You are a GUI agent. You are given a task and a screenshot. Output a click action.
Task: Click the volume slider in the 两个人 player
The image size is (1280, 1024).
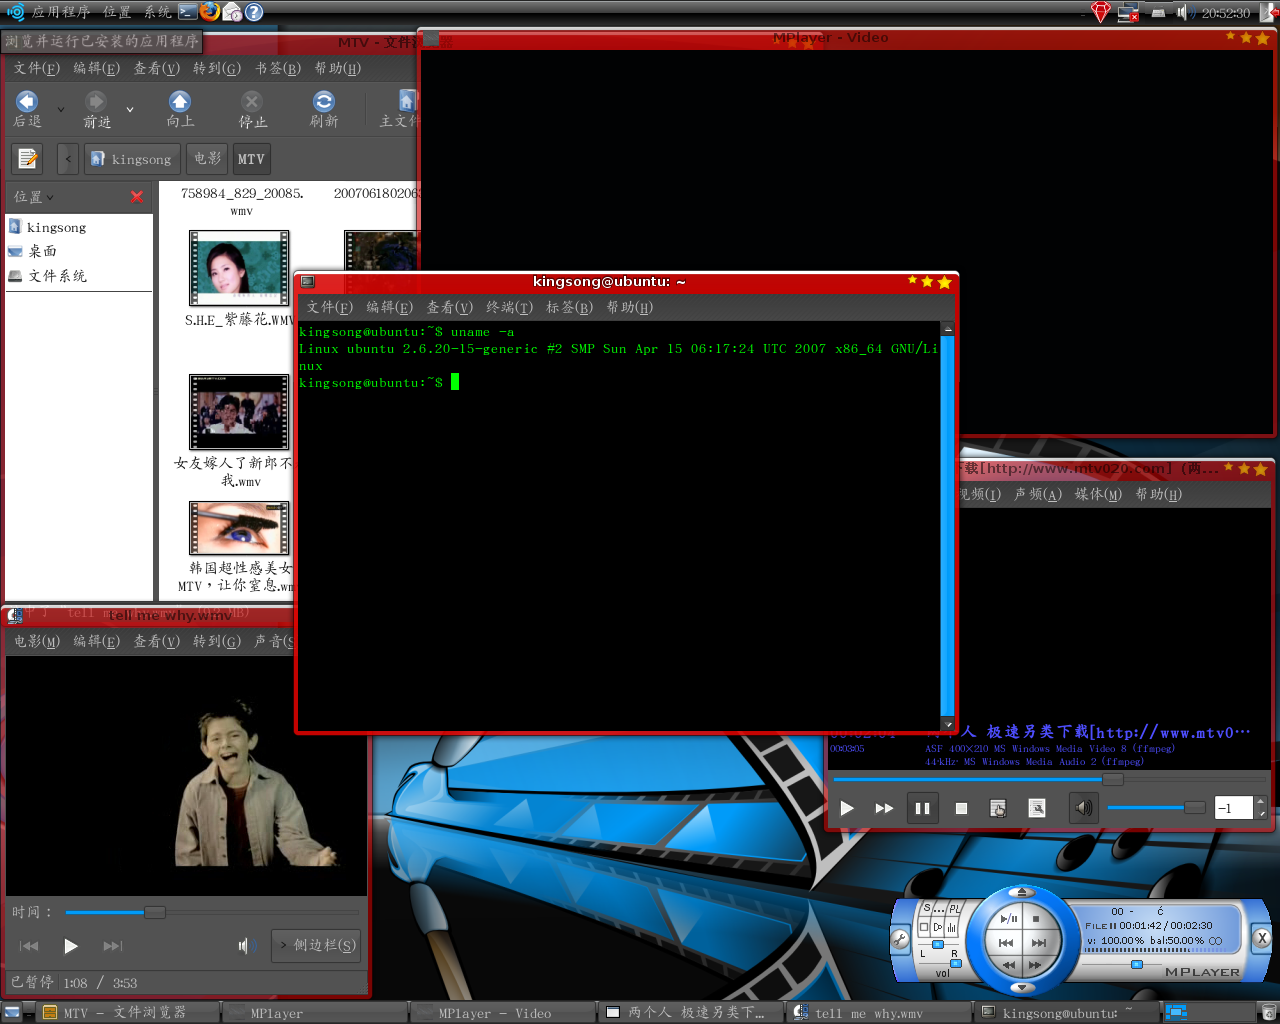(1156, 807)
